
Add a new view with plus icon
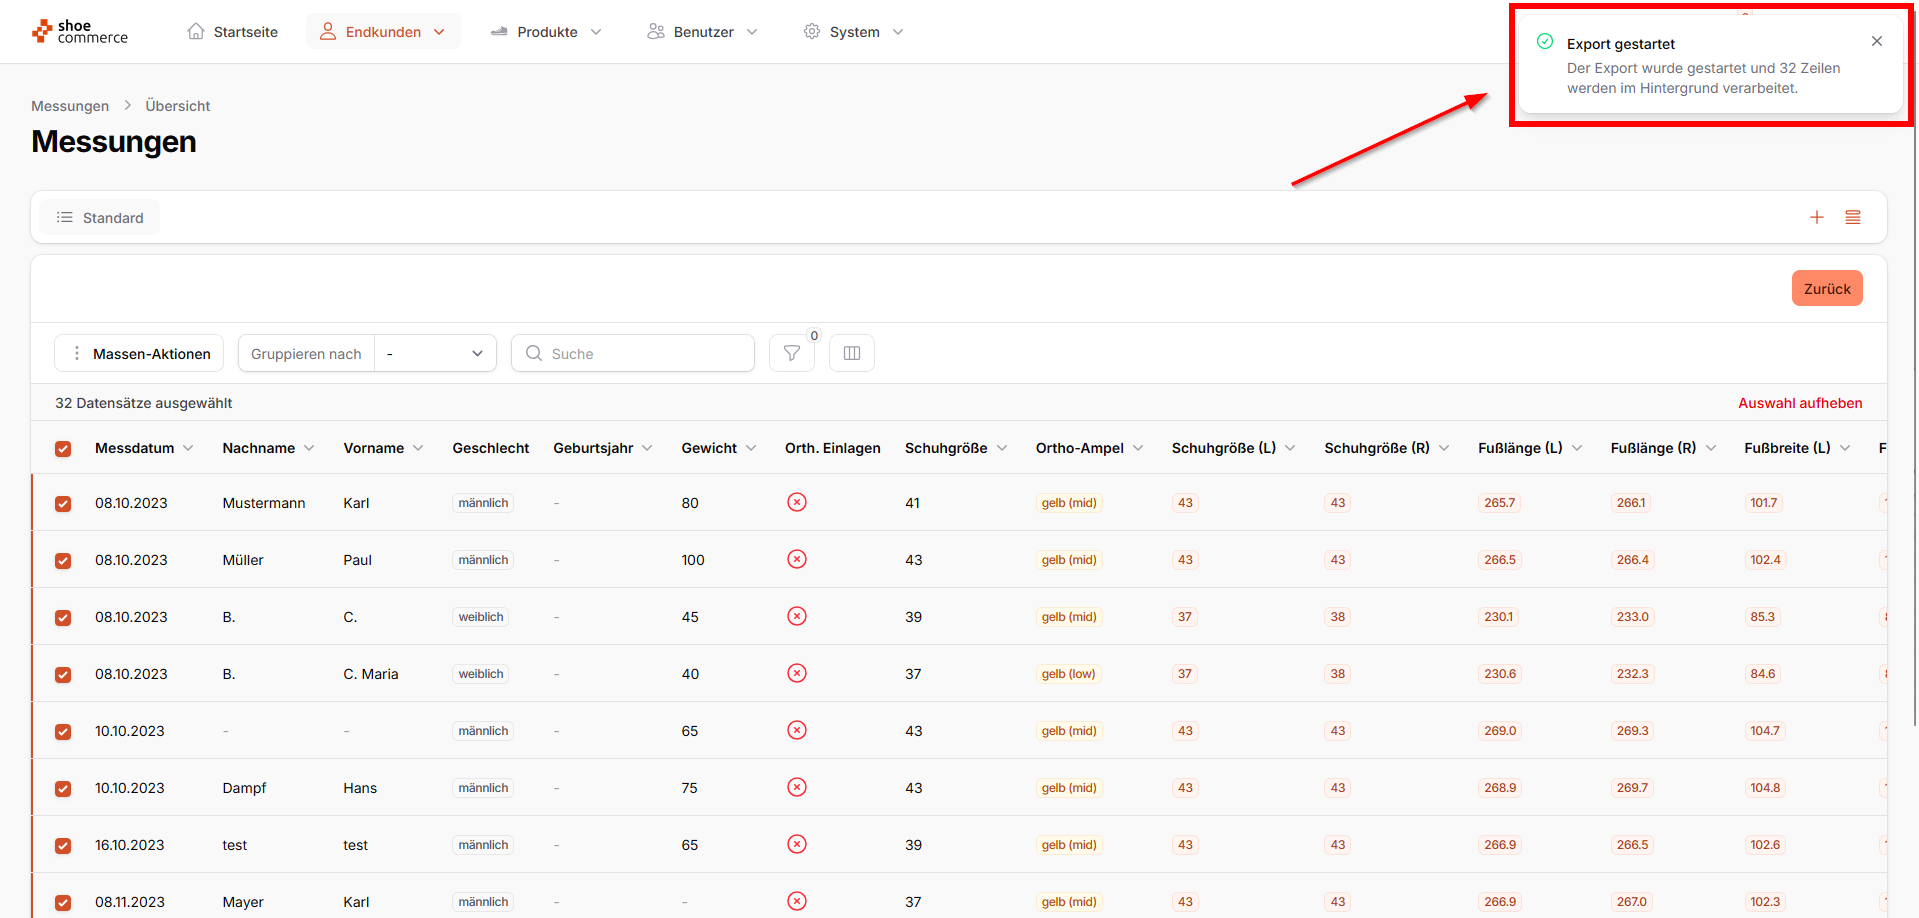(x=1816, y=217)
